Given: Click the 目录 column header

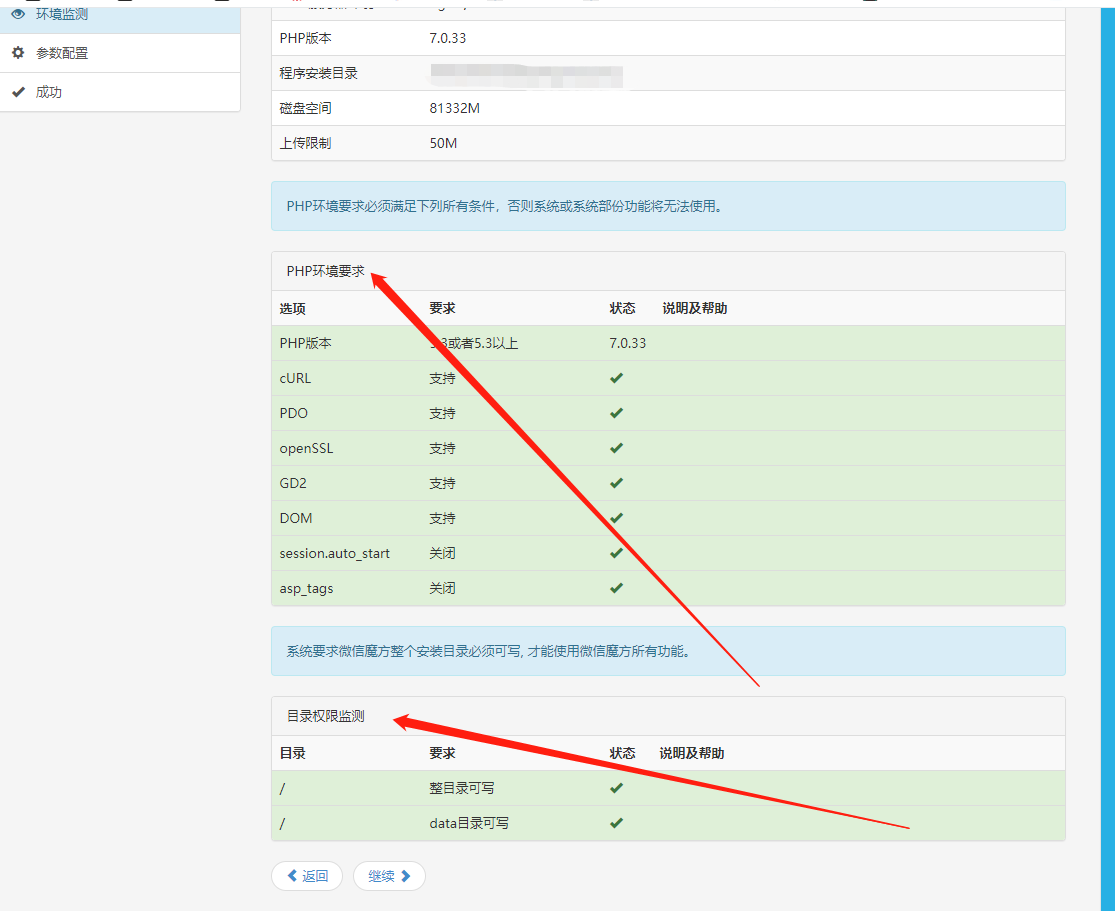Looking at the screenshot, I should (x=292, y=753).
